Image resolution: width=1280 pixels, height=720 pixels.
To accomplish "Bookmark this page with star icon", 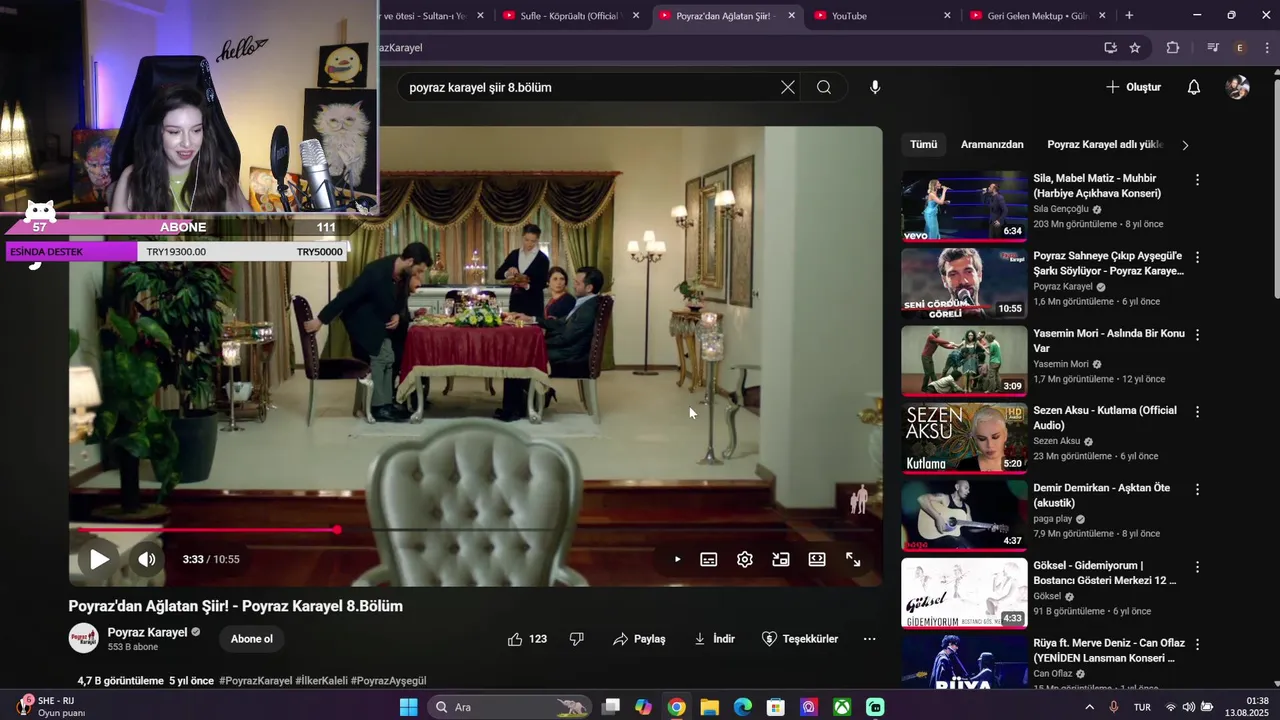I will (1135, 48).
